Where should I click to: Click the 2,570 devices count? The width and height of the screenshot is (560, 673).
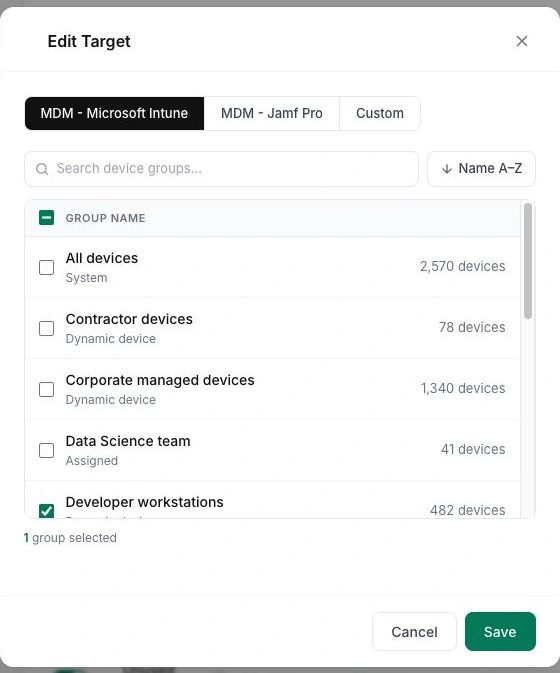pos(463,266)
